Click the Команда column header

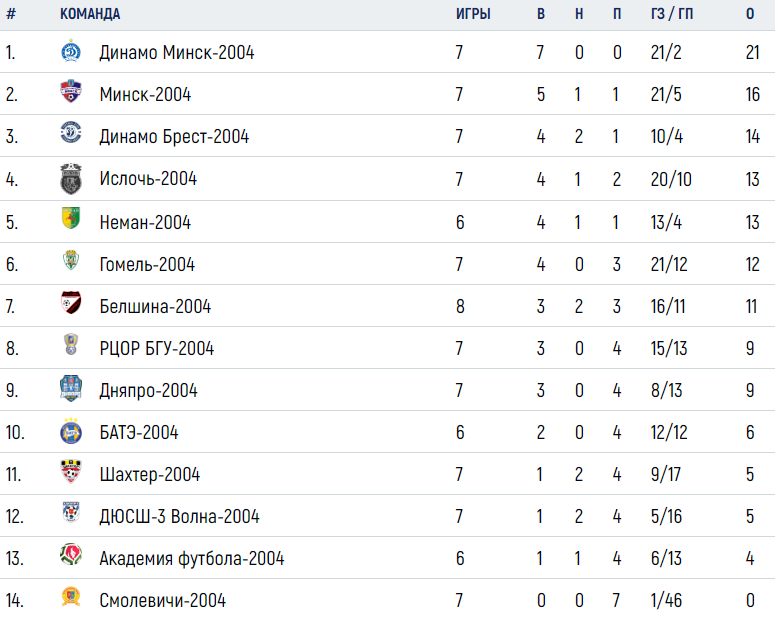(90, 14)
